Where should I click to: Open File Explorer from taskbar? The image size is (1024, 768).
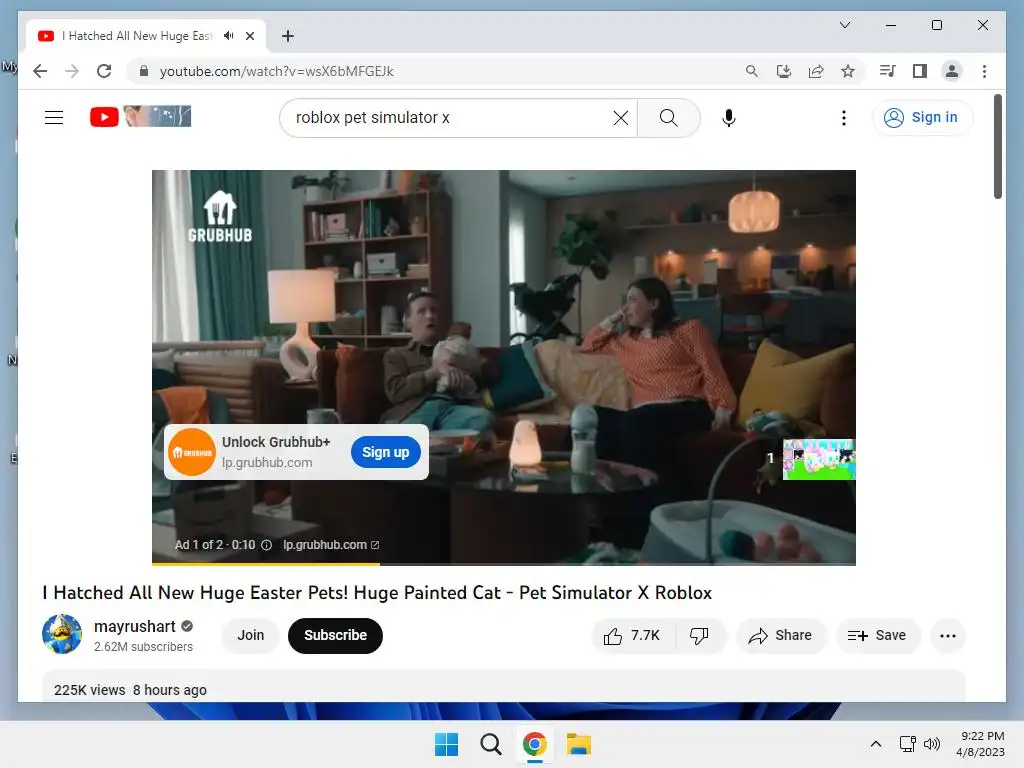coord(578,744)
